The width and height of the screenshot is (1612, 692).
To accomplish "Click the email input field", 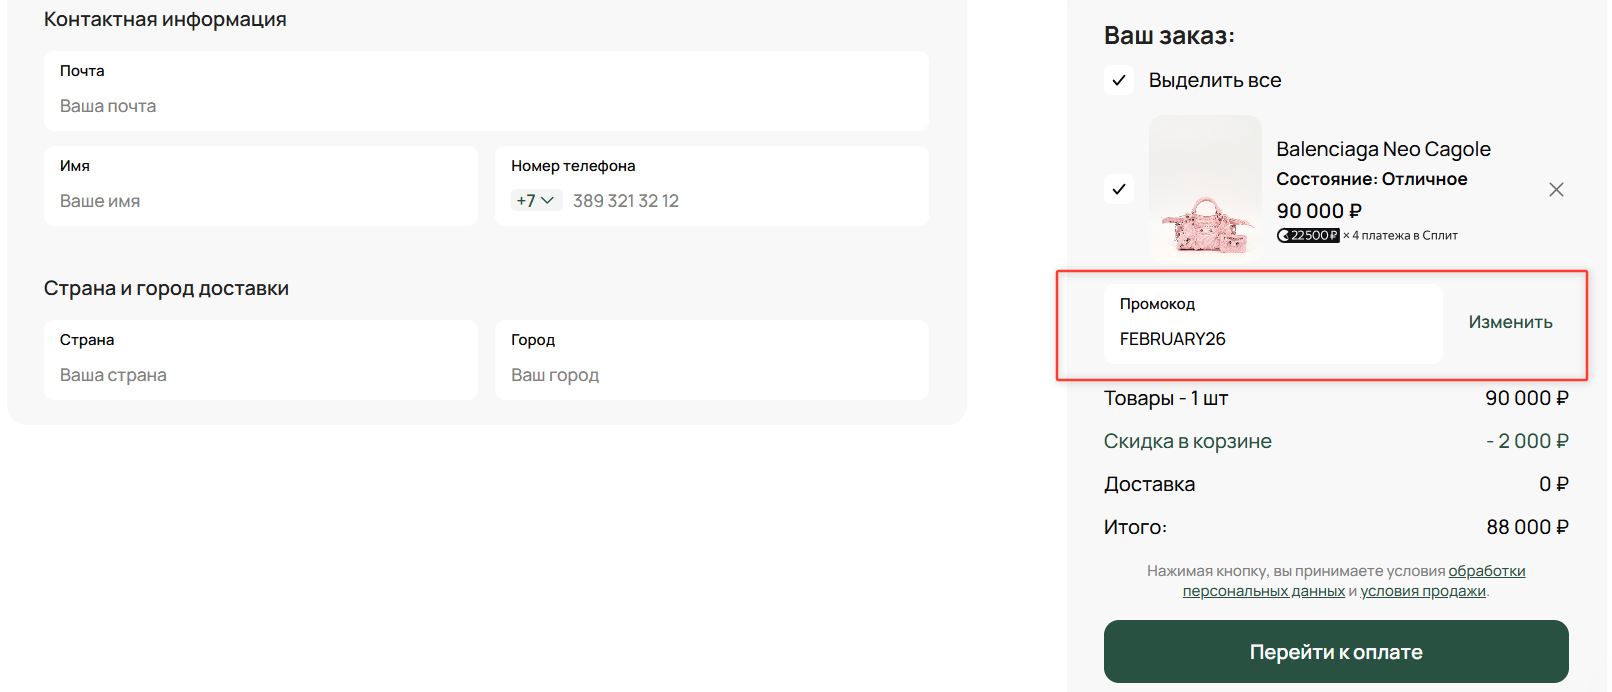I will click(486, 106).
